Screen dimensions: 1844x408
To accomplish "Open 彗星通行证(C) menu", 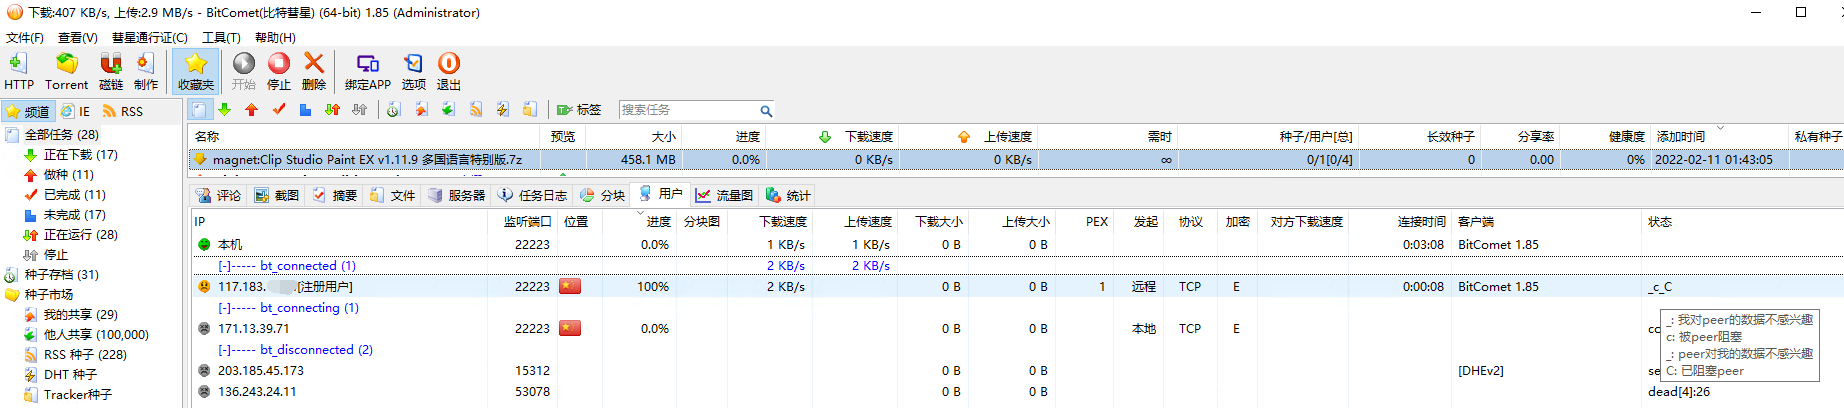I will [150, 37].
